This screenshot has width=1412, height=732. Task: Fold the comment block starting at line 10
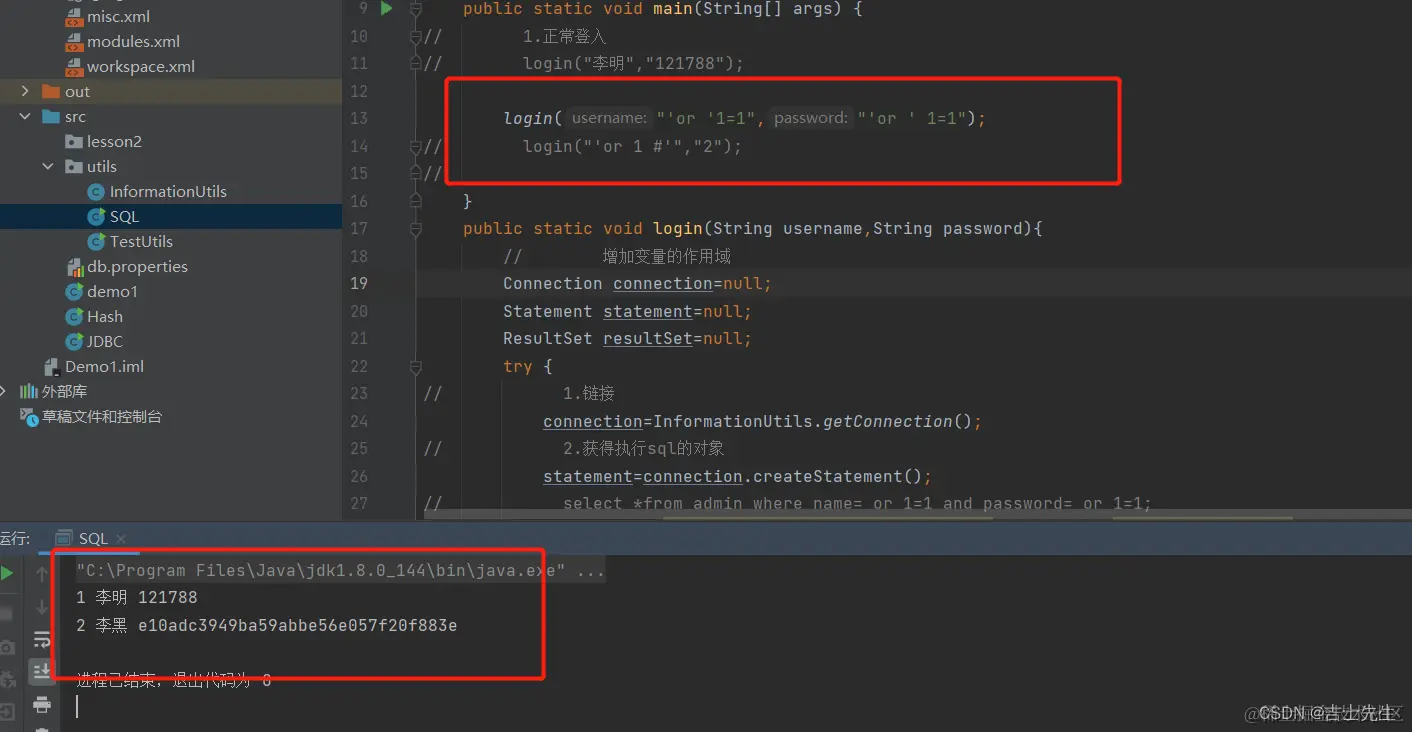pyautogui.click(x=415, y=37)
